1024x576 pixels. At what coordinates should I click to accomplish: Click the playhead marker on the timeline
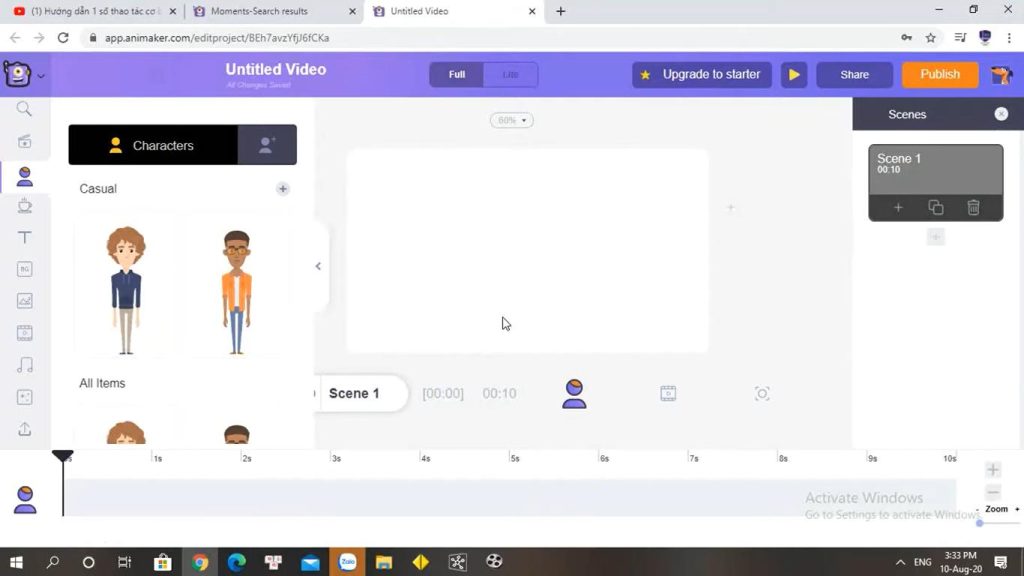point(63,457)
